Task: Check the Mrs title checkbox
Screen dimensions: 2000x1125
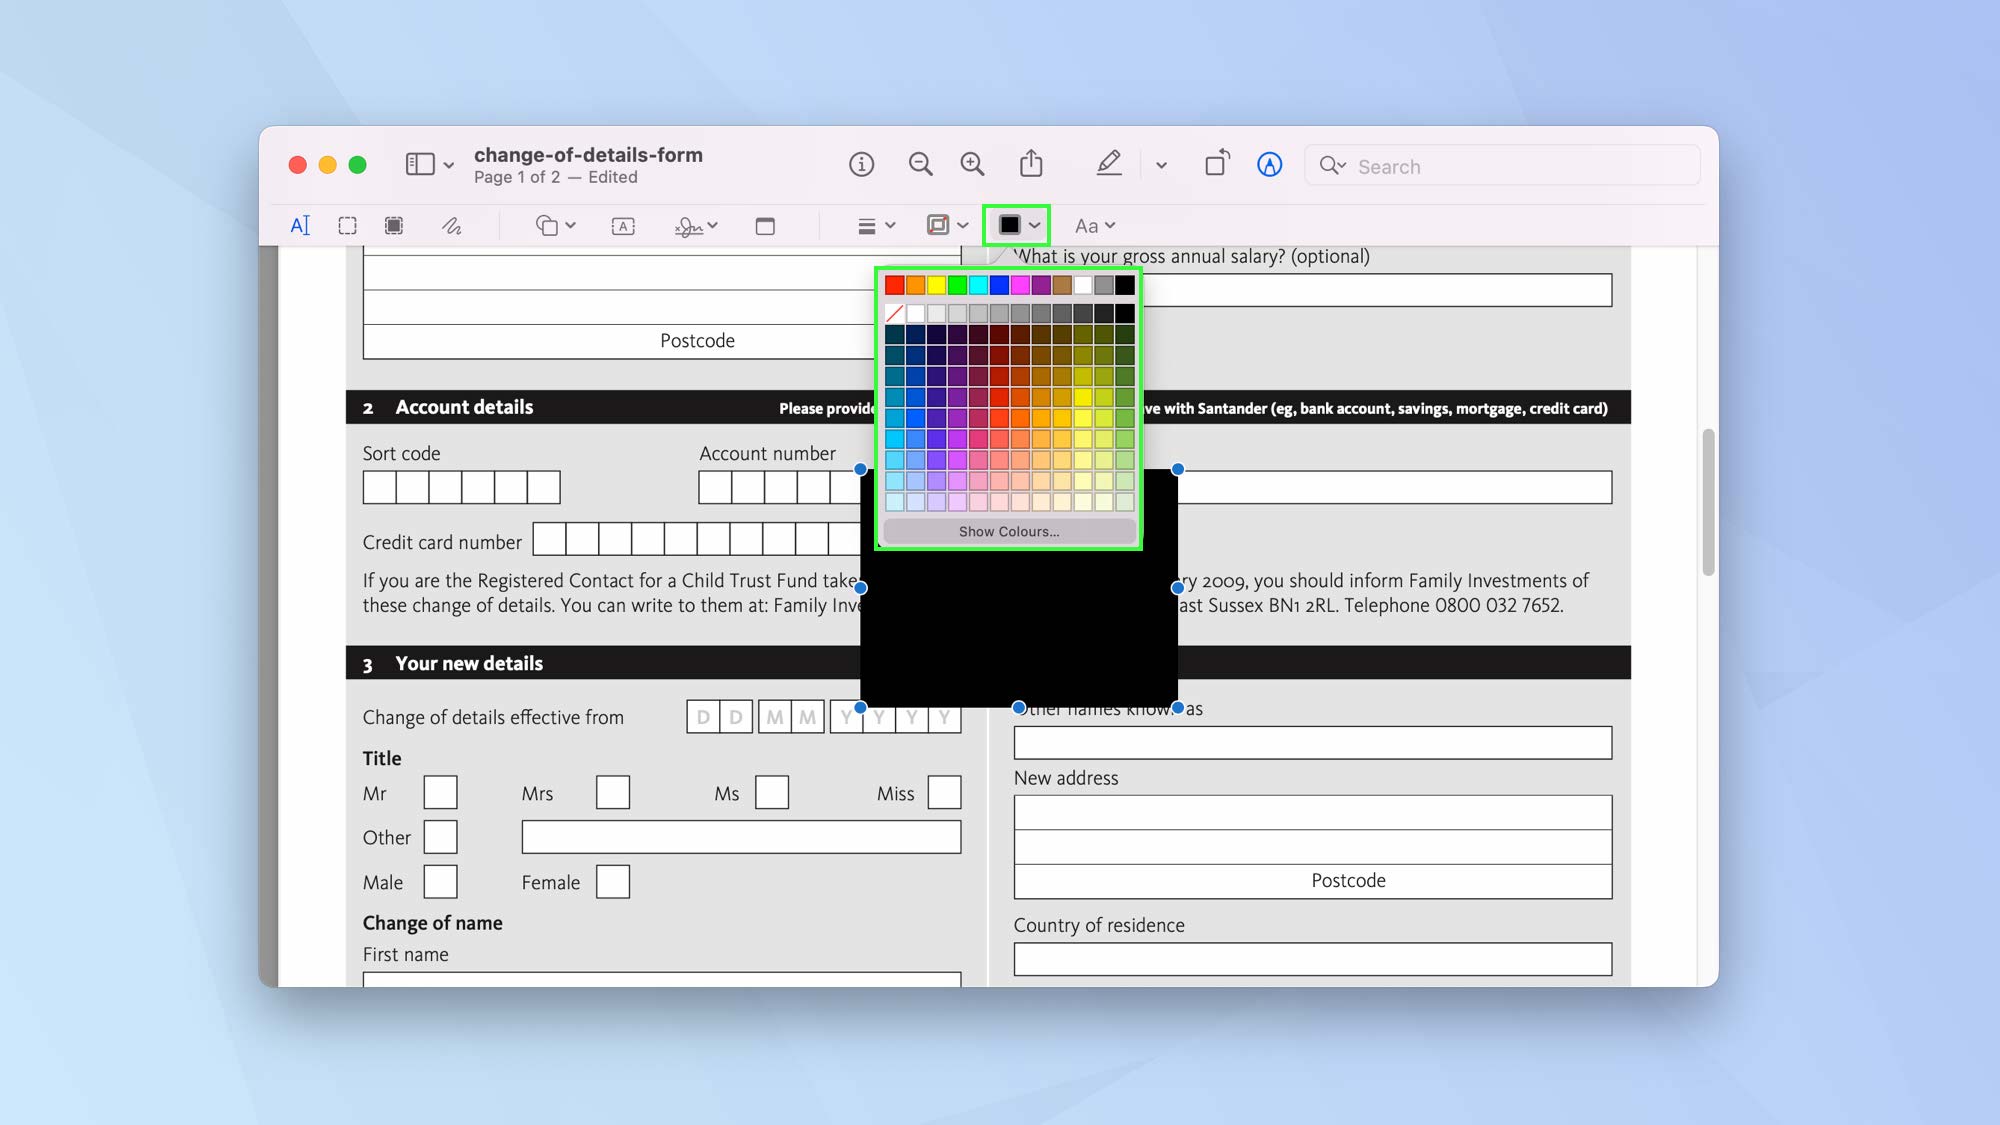Action: [x=612, y=792]
